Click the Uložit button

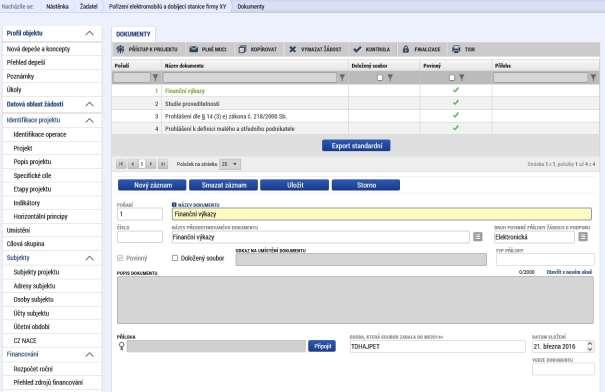pos(295,185)
